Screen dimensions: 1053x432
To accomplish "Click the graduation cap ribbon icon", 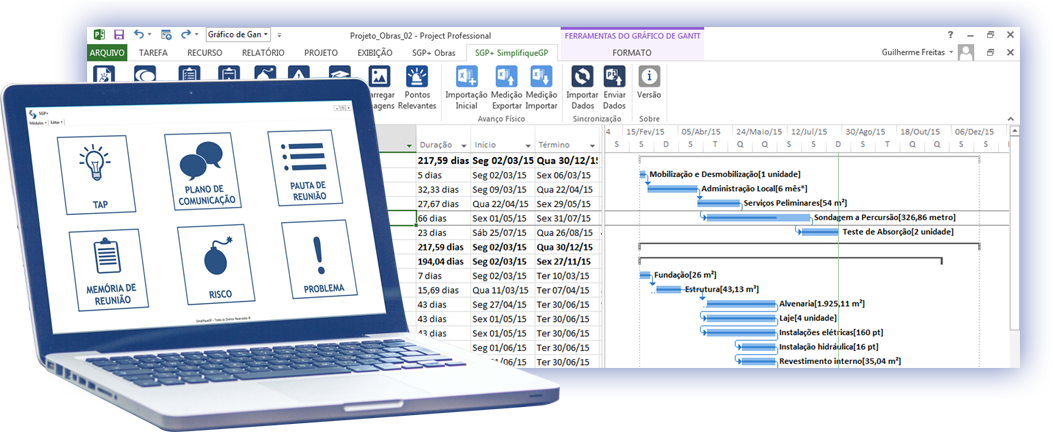I will point(340,73).
